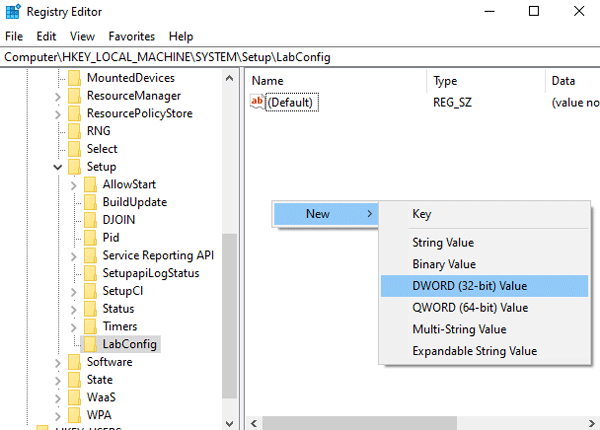Open the Edit menu
This screenshot has width=600, height=430.
pyautogui.click(x=46, y=36)
